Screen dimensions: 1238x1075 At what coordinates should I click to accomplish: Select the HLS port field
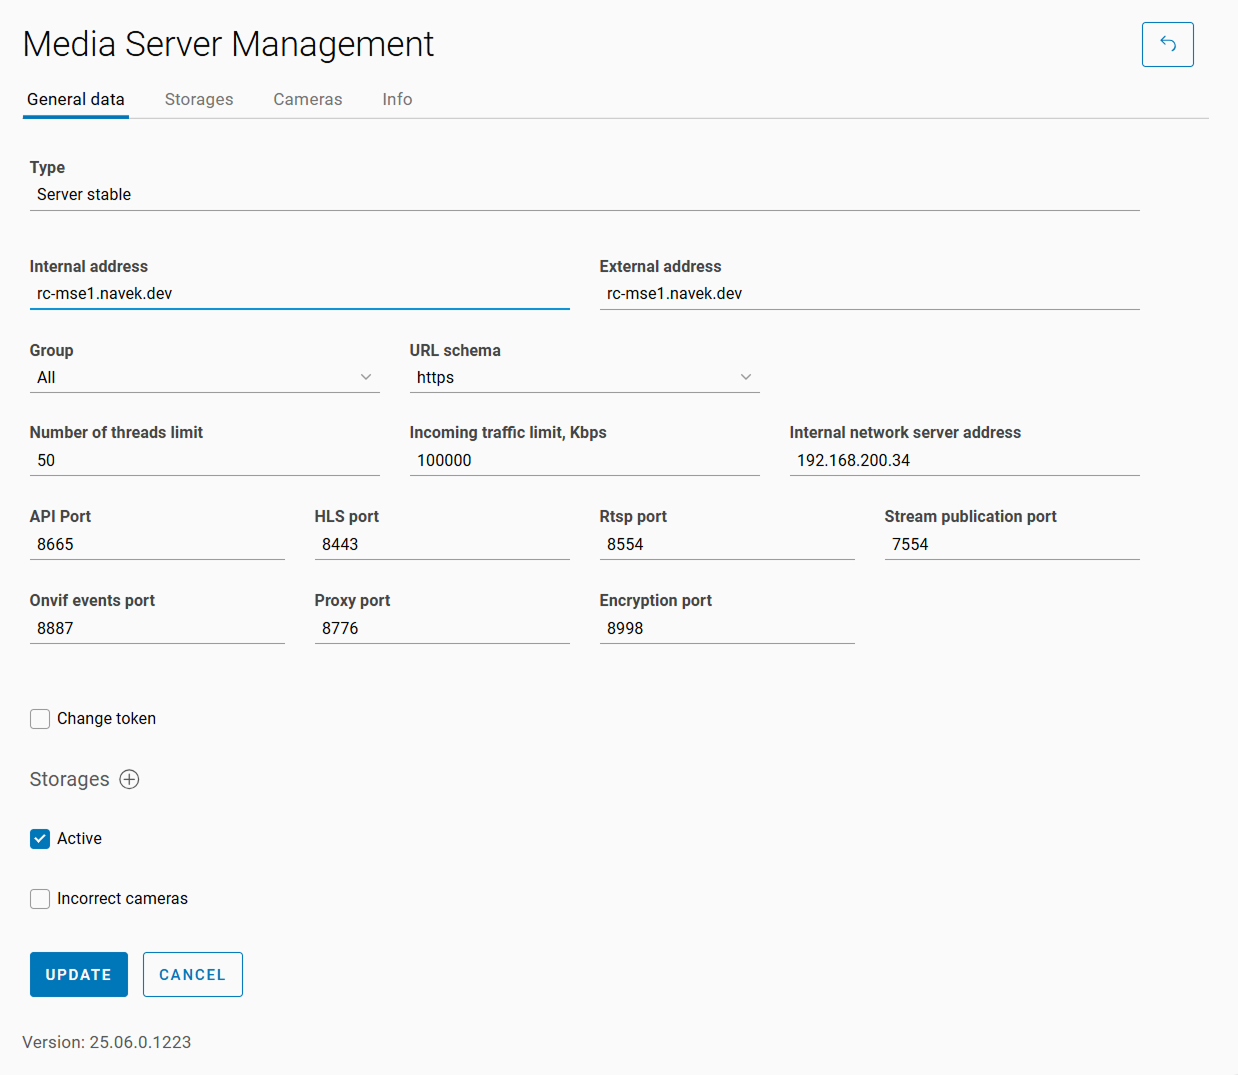click(x=442, y=544)
